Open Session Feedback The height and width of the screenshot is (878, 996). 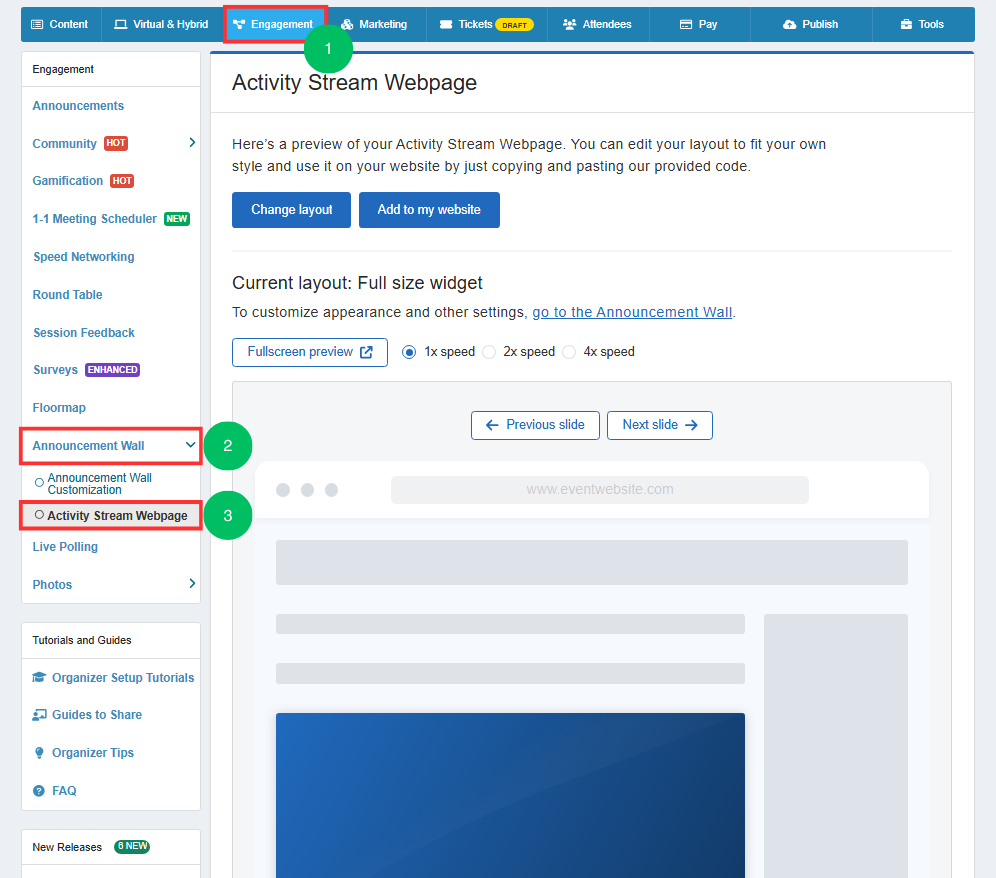coord(84,333)
